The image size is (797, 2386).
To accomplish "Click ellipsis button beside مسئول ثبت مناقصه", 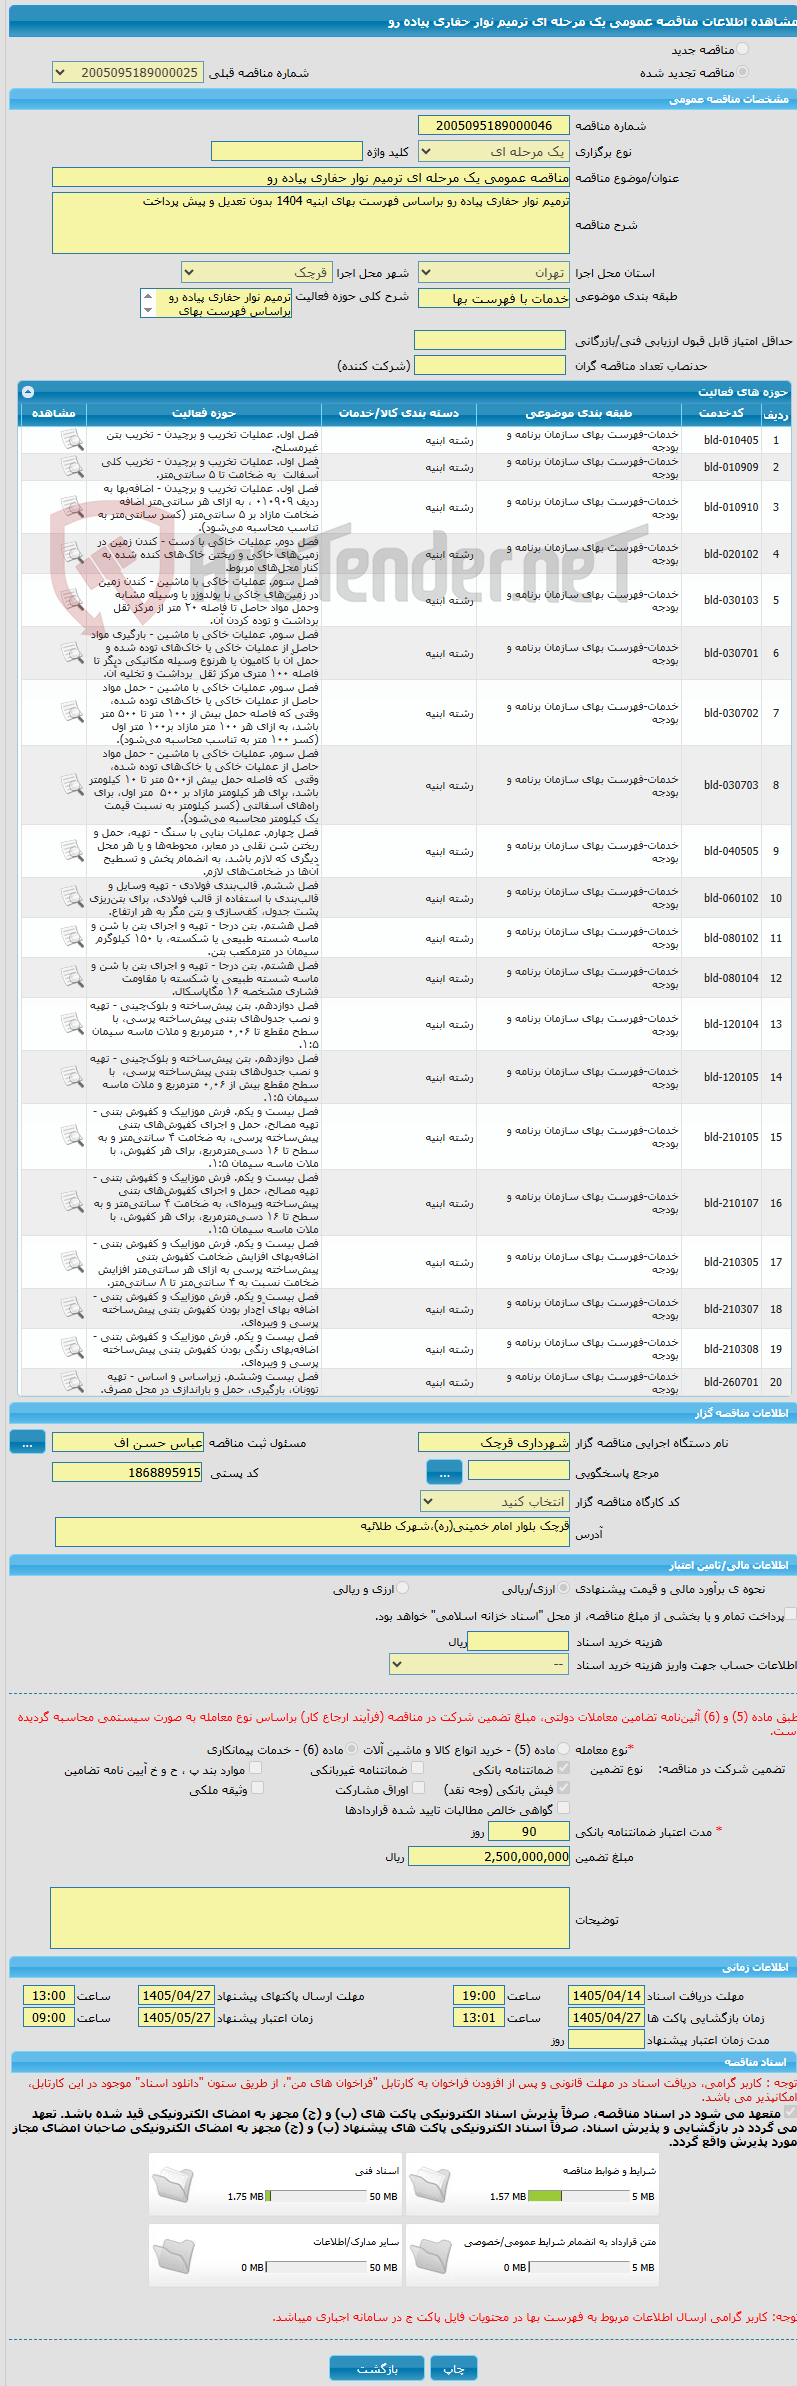I will click(27, 1443).
